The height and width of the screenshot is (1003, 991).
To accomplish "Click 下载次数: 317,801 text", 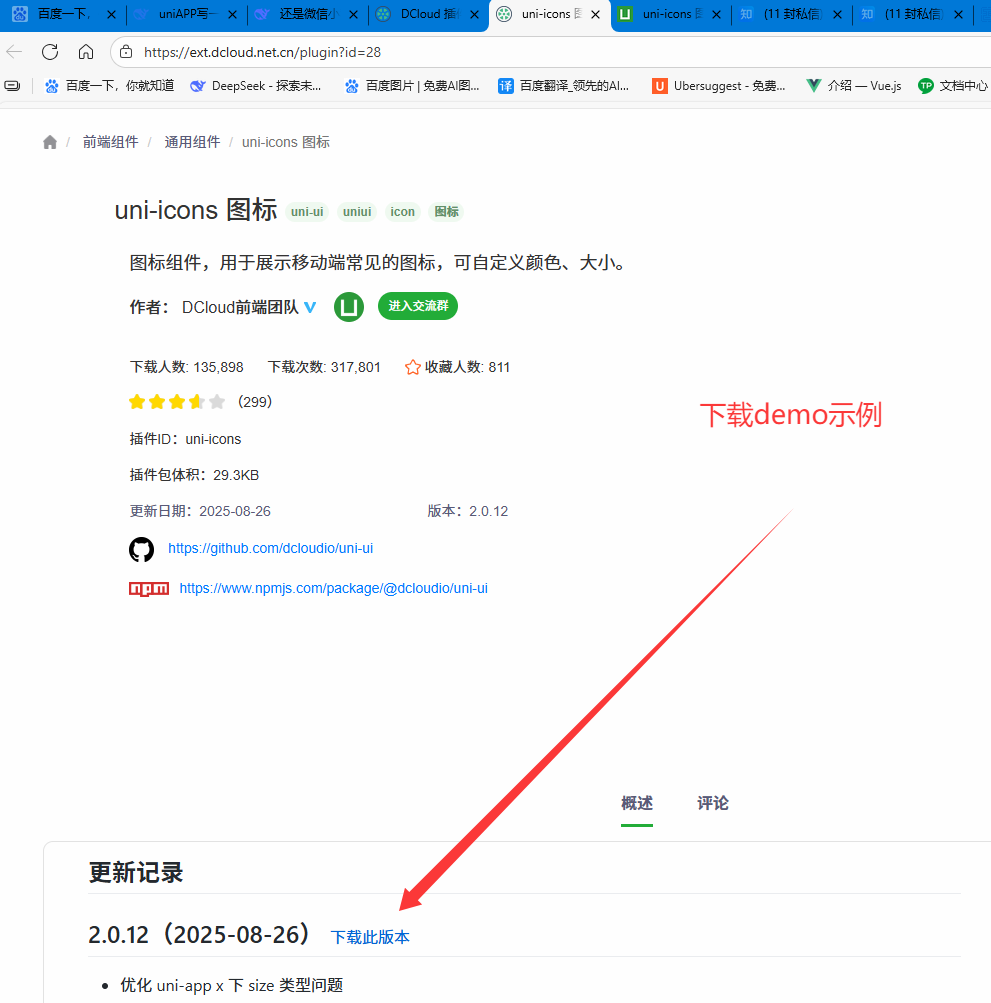I will point(324,367).
